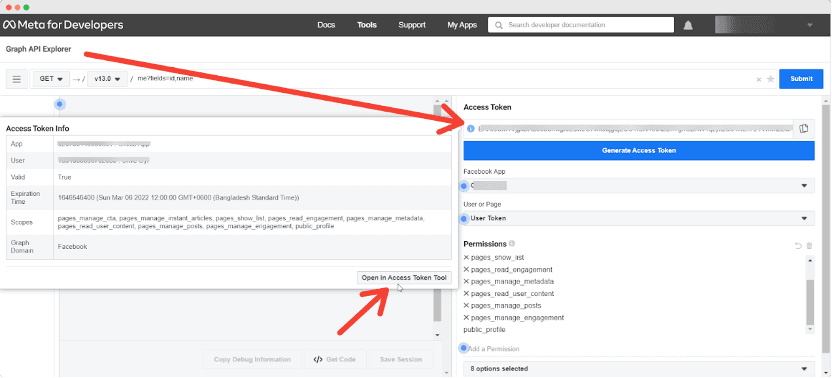Clear the query with the X icon
This screenshot has height=378, width=832.
[759, 79]
